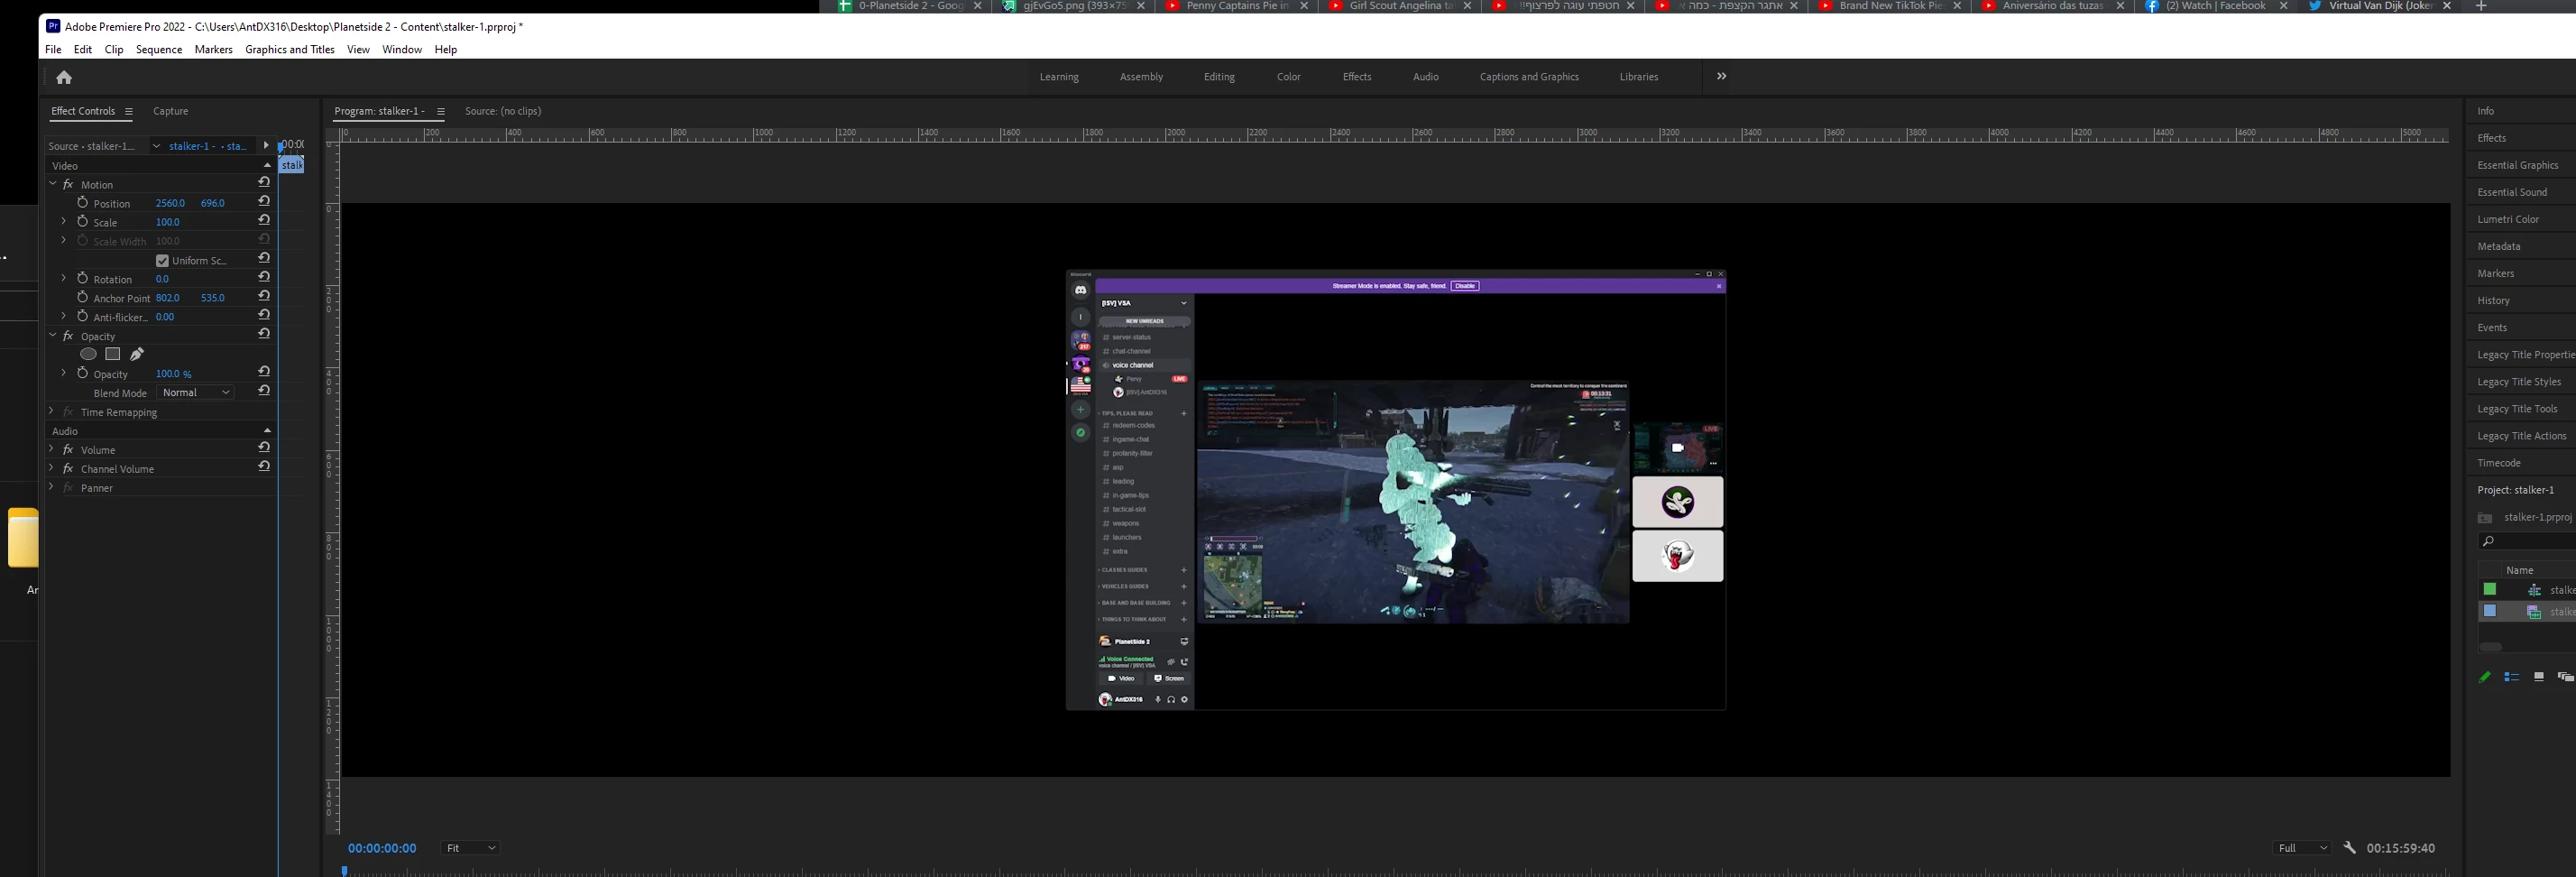
Task: Toggle the Time Remapping fx switch
Action: pyautogui.click(x=68, y=413)
